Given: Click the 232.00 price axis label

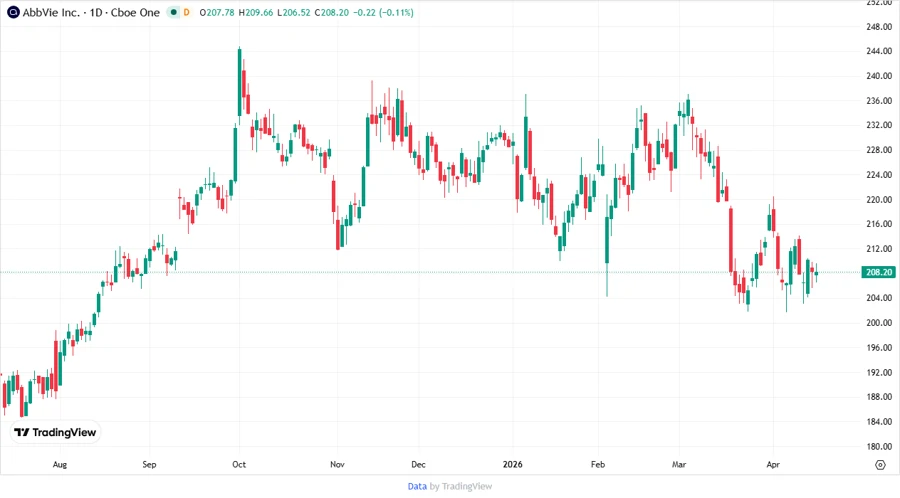Looking at the screenshot, I should 879,125.
